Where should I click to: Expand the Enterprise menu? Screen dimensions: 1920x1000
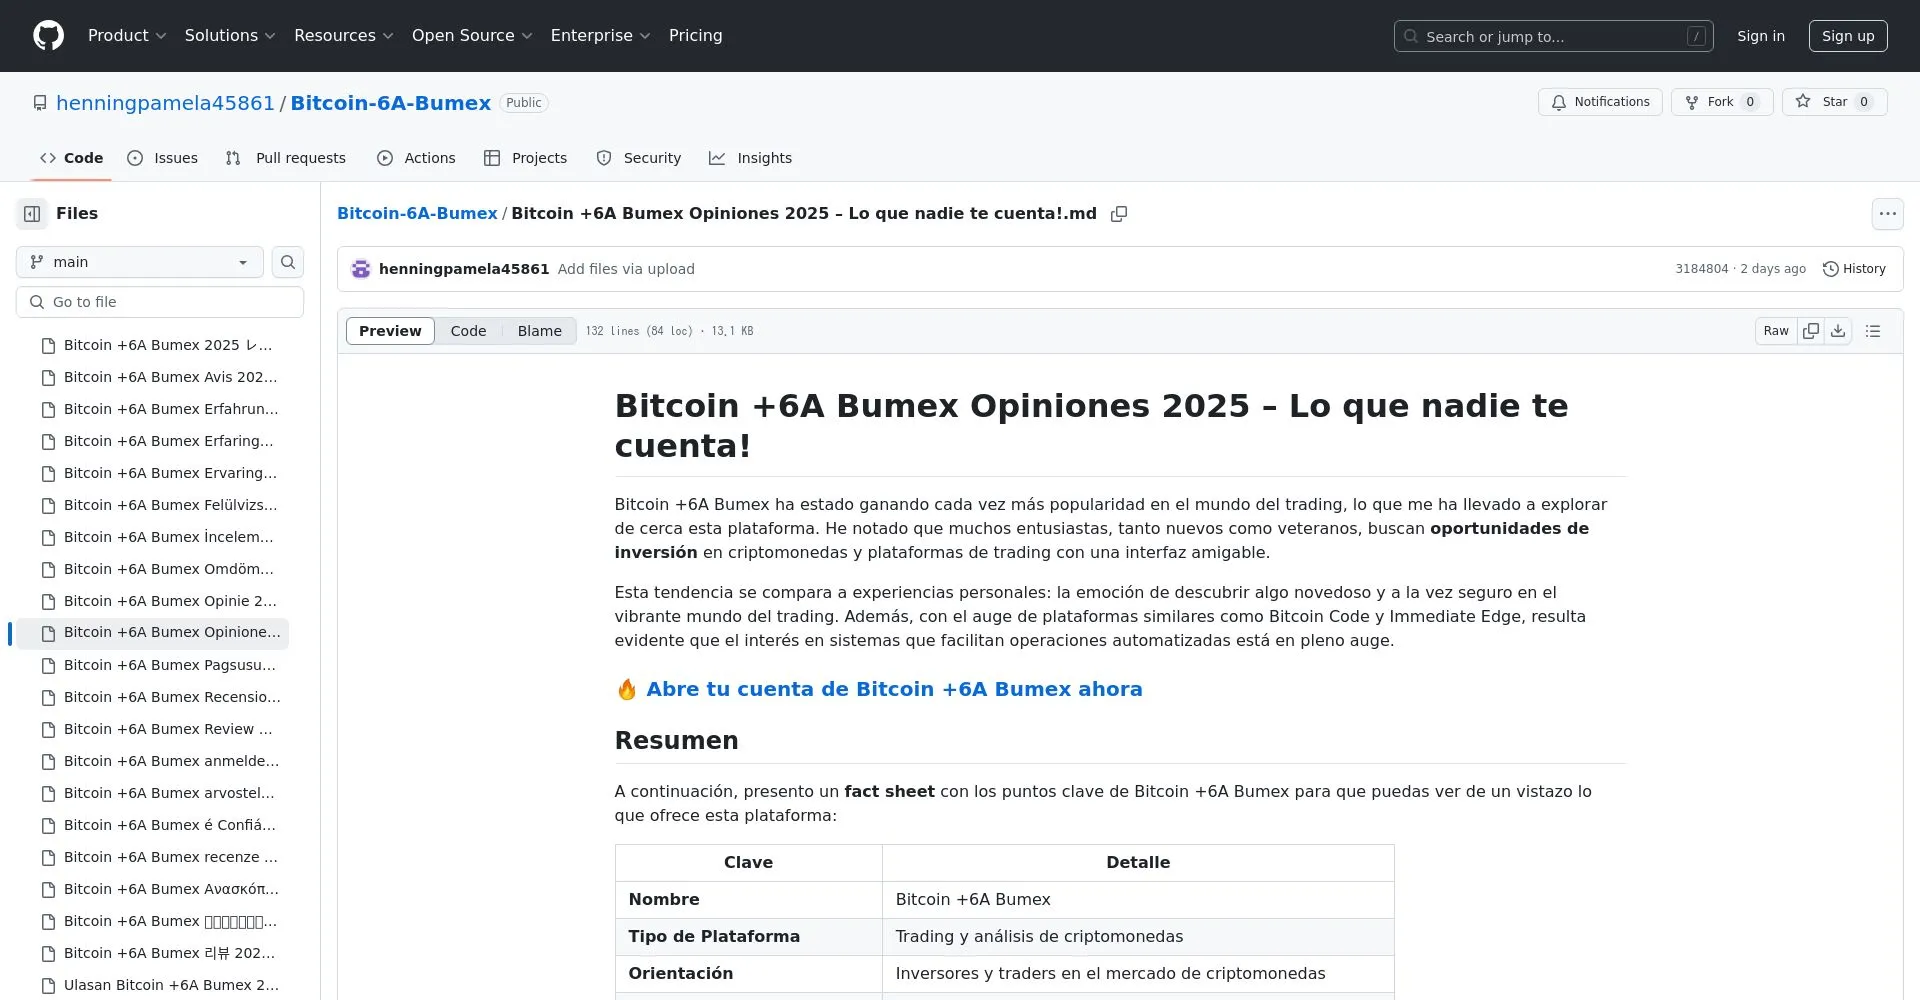[600, 36]
